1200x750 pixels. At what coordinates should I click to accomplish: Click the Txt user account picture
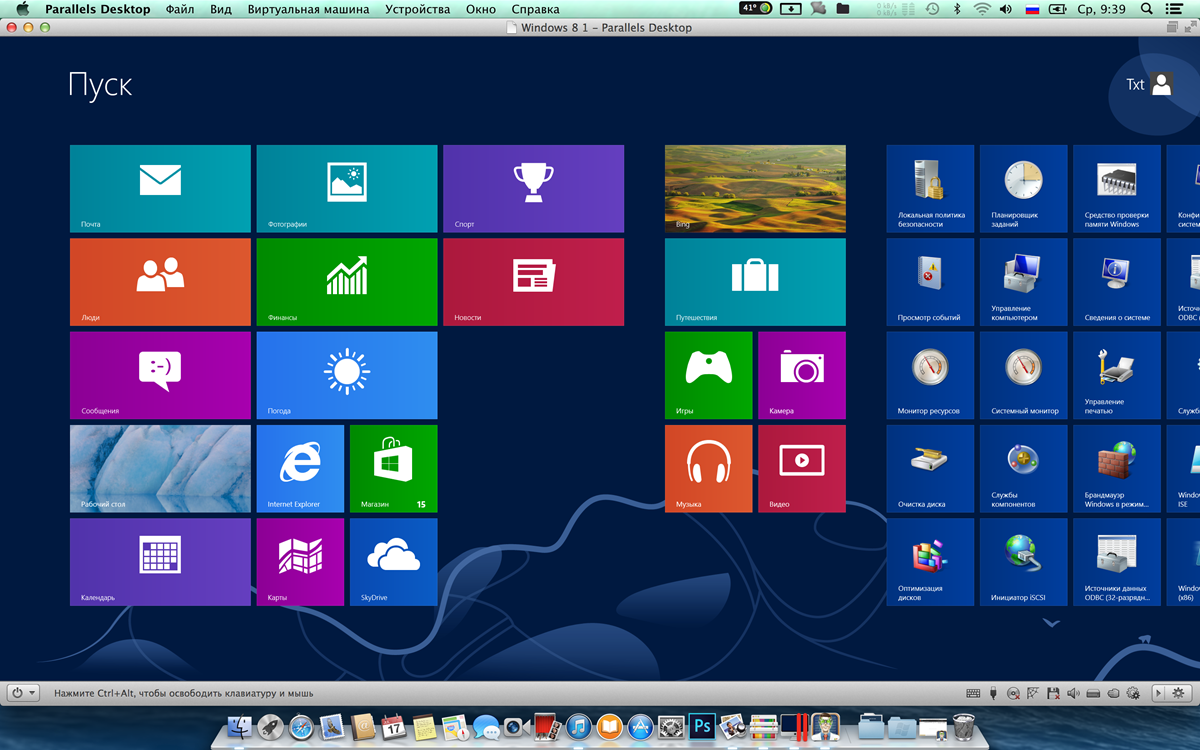click(x=1161, y=84)
